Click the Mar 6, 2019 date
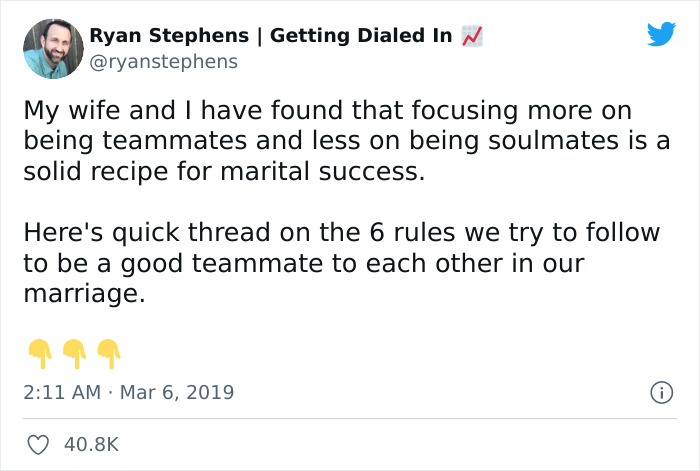This screenshot has width=700, height=471. point(179,392)
